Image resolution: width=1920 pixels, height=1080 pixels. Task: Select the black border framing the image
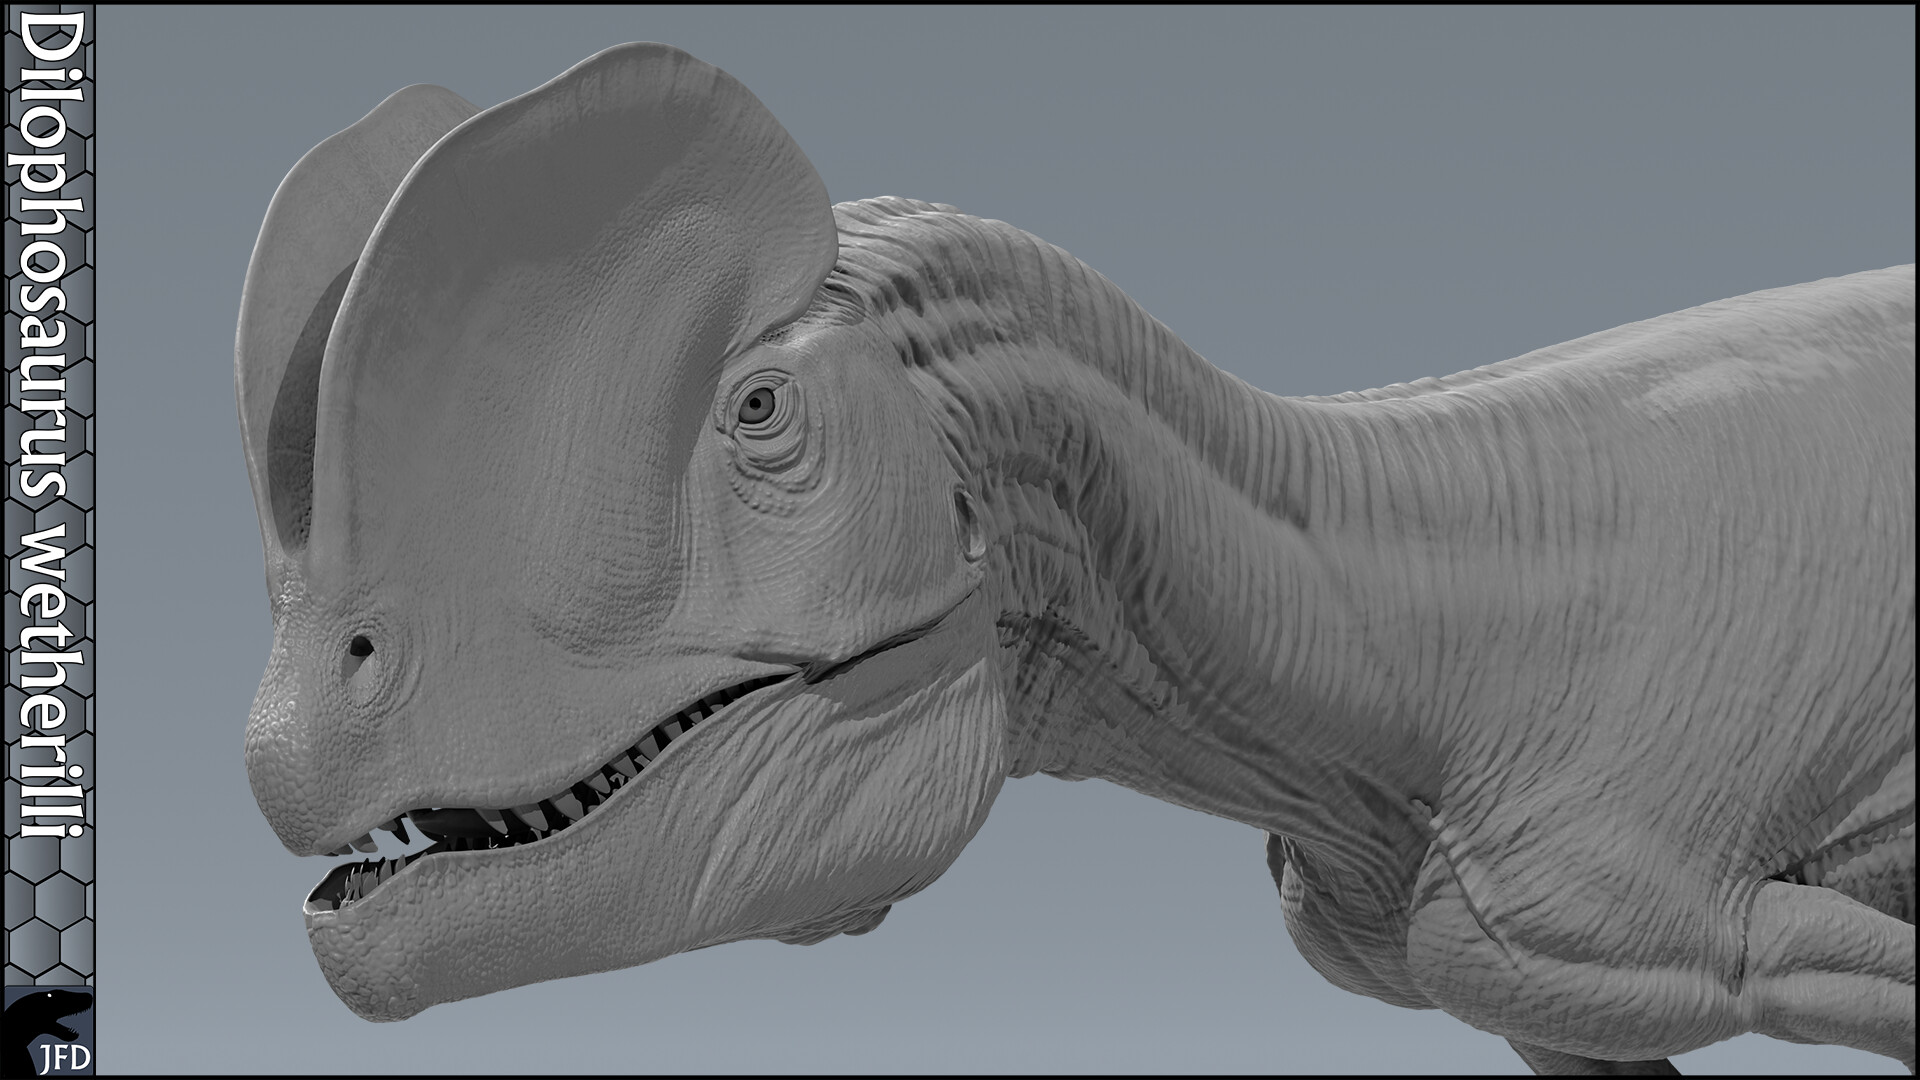(x=960, y=4)
